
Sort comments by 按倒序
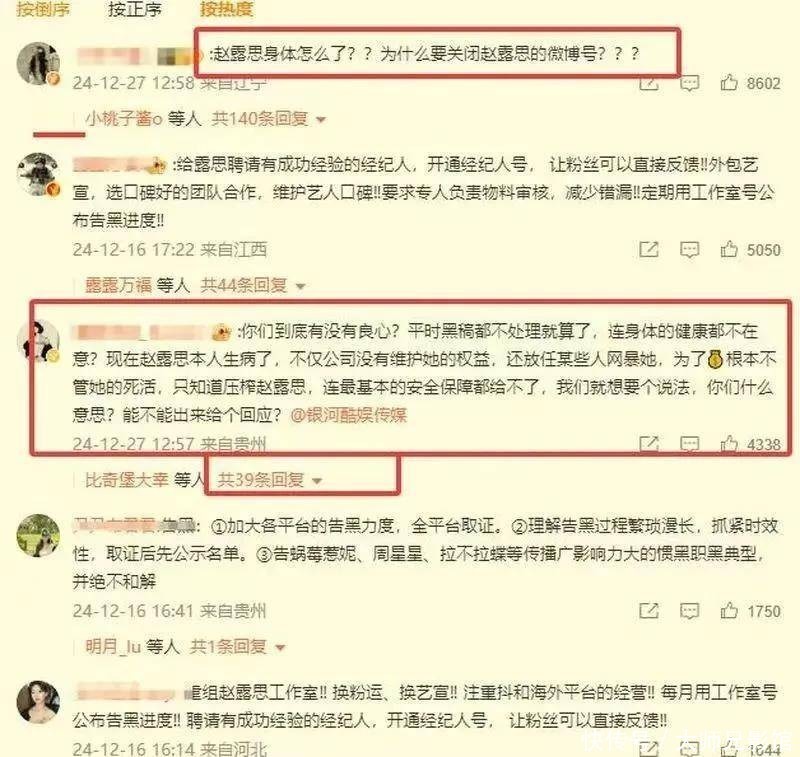(x=43, y=9)
